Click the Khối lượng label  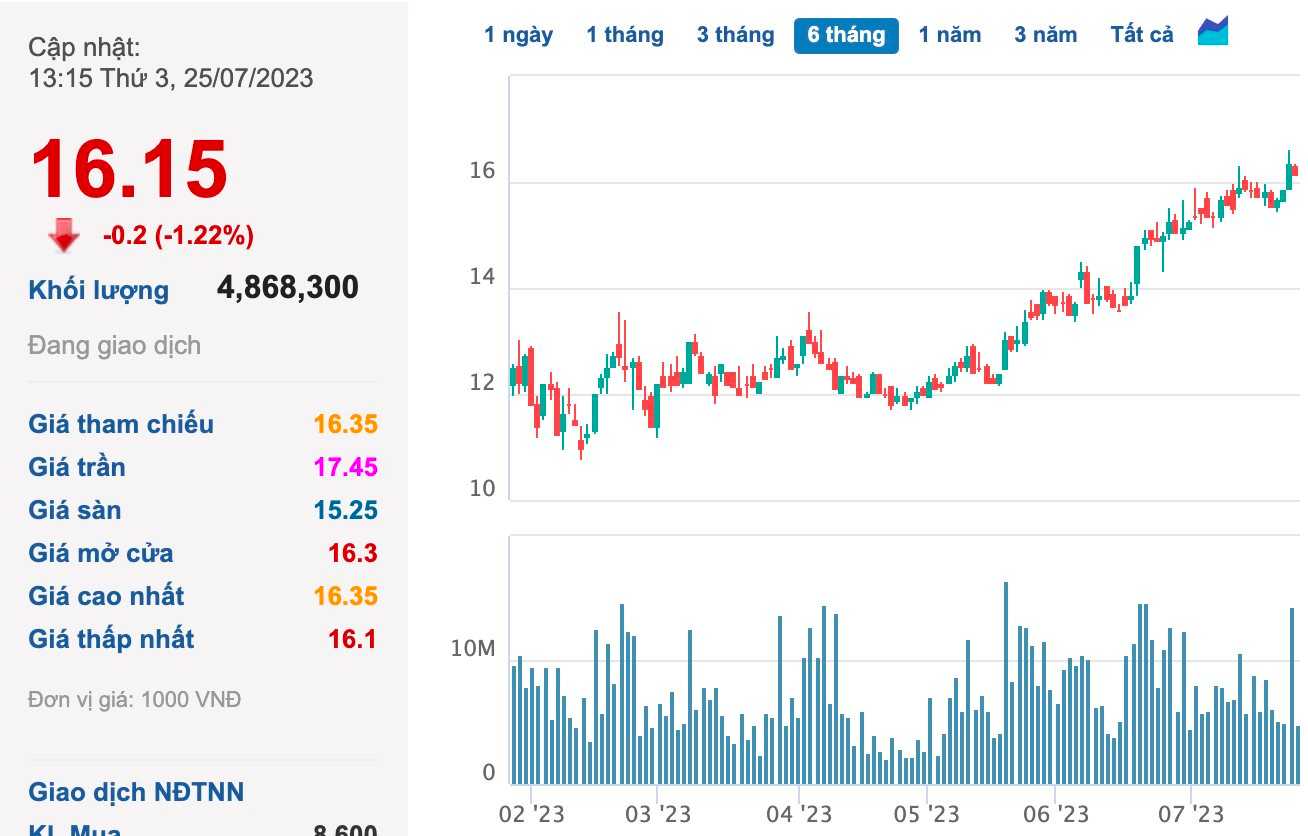point(99,291)
